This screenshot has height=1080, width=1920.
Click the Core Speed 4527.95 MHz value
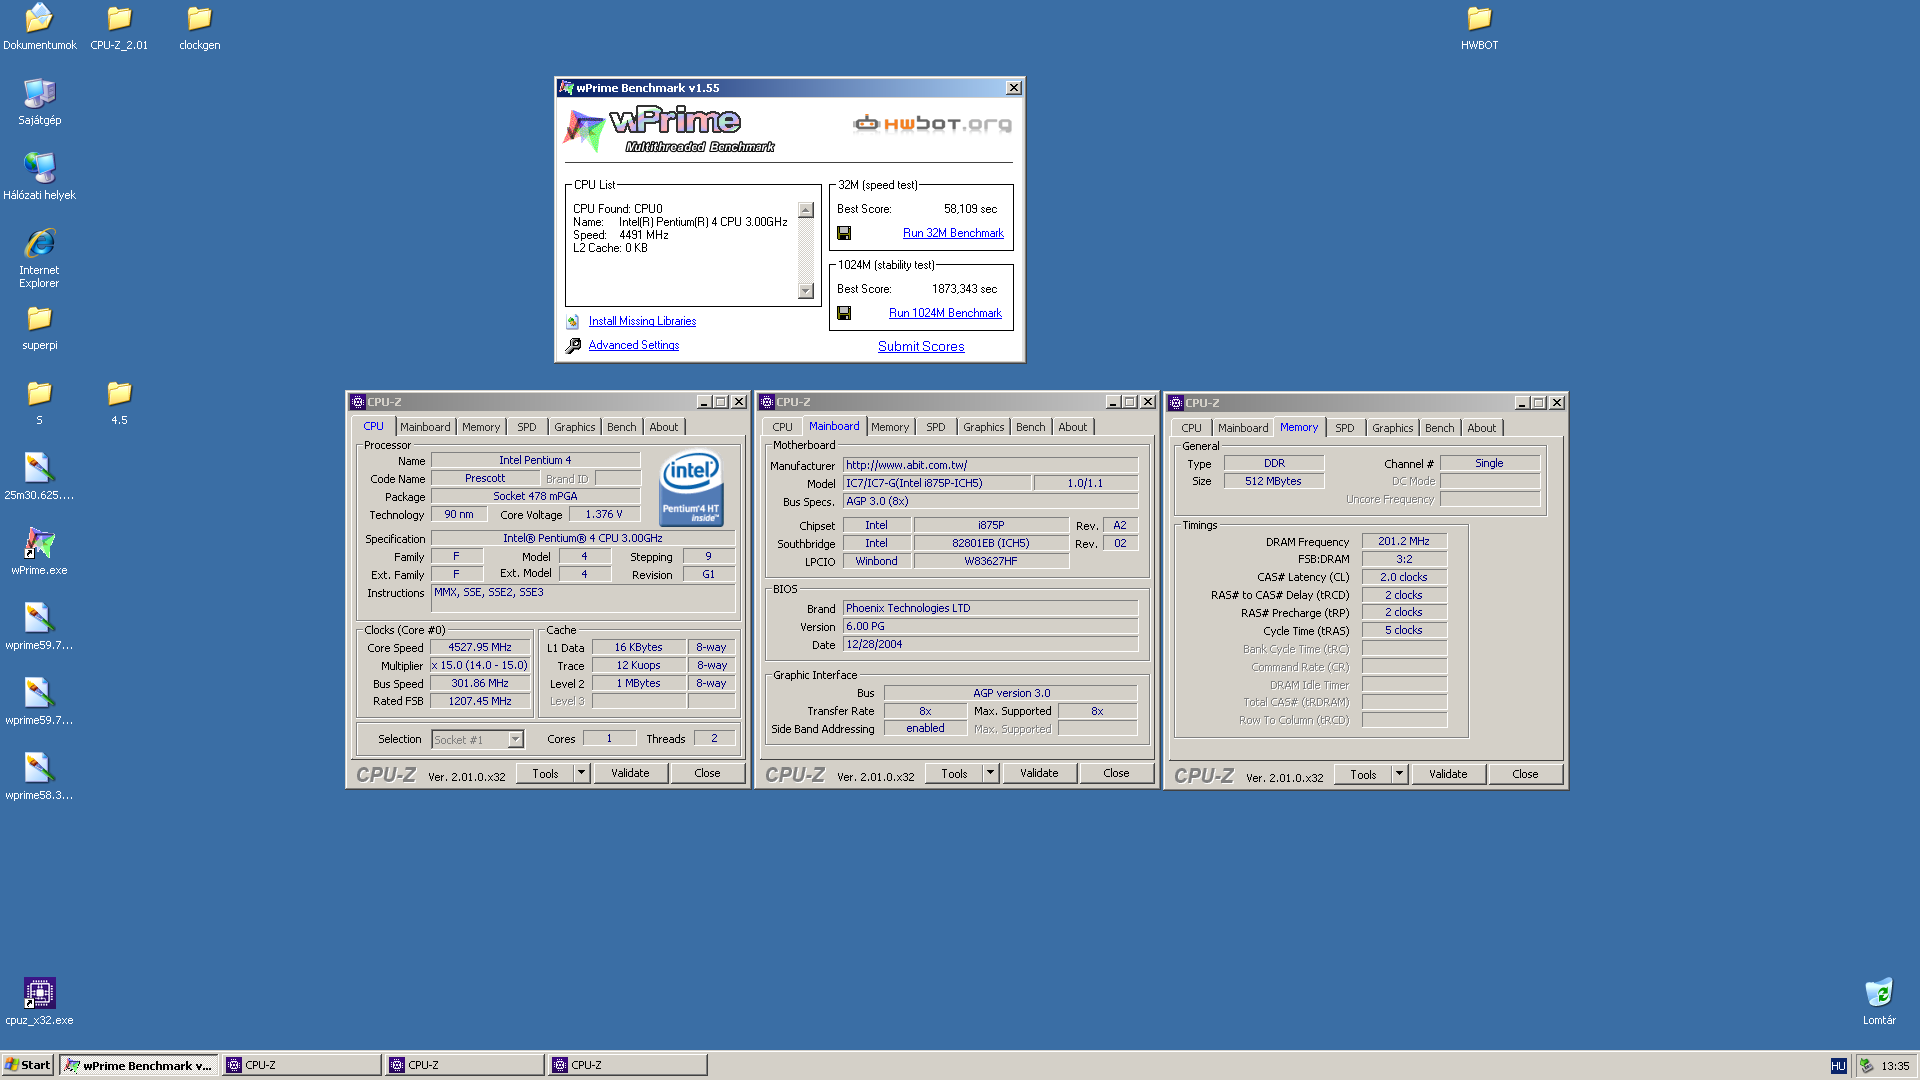[x=480, y=647]
